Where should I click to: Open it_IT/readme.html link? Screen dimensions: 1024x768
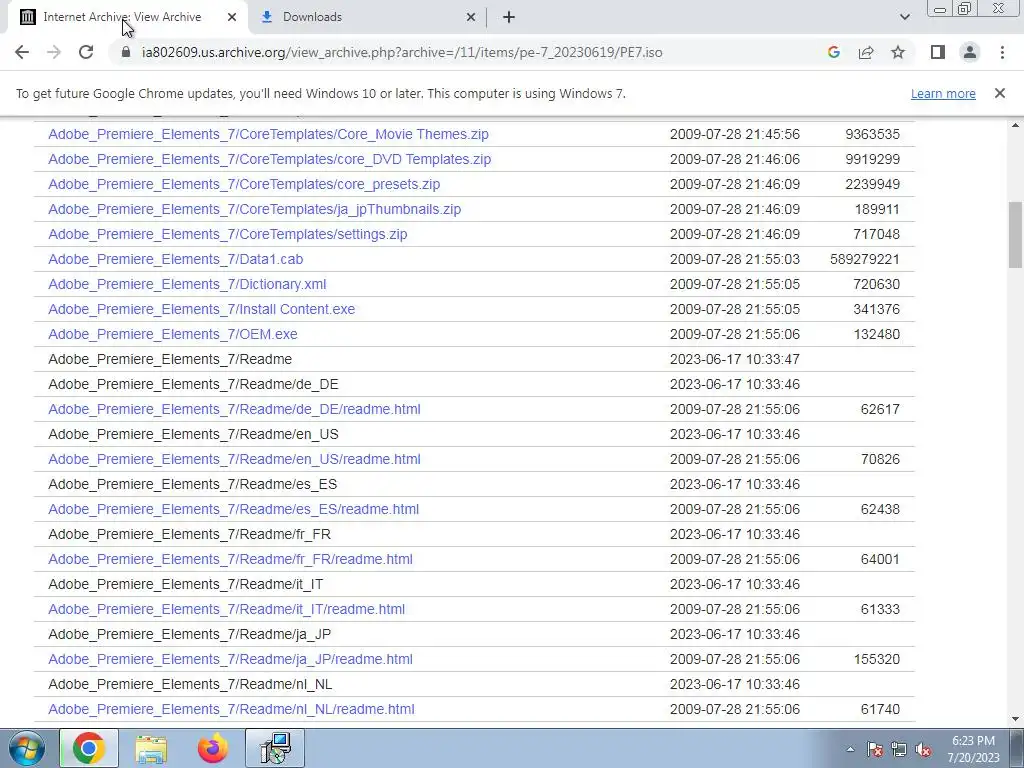(227, 609)
